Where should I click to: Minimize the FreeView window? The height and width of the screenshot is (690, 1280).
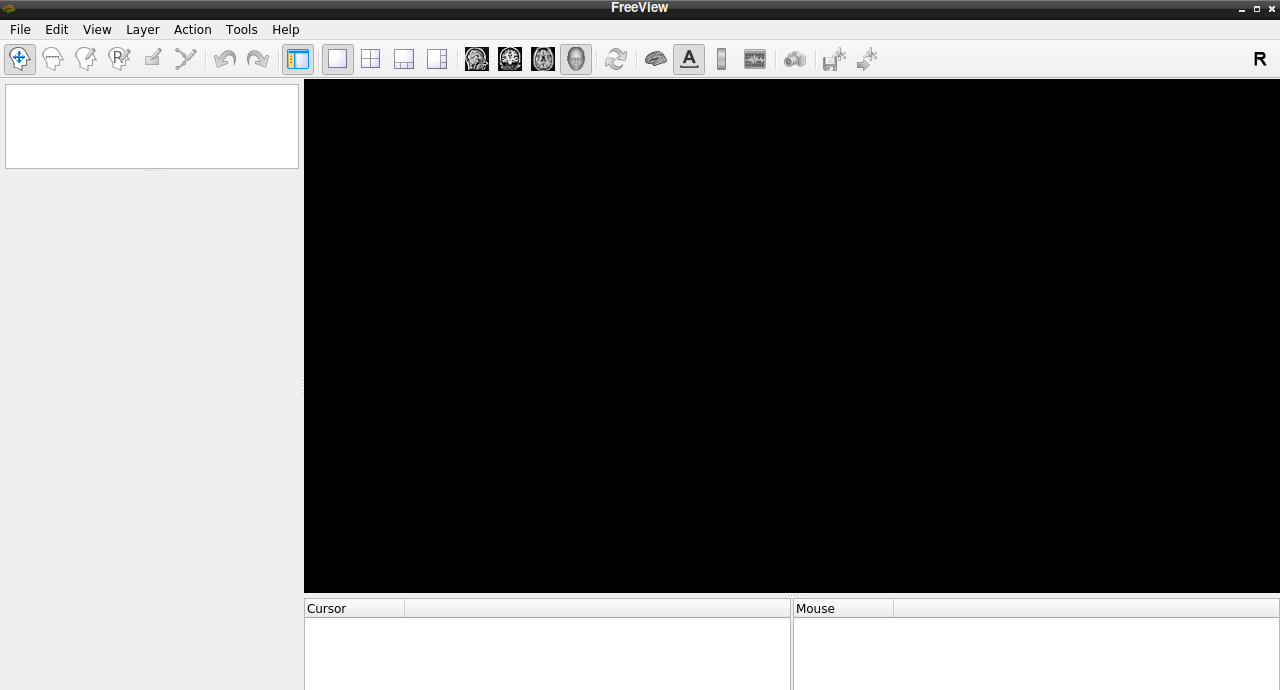1242,8
